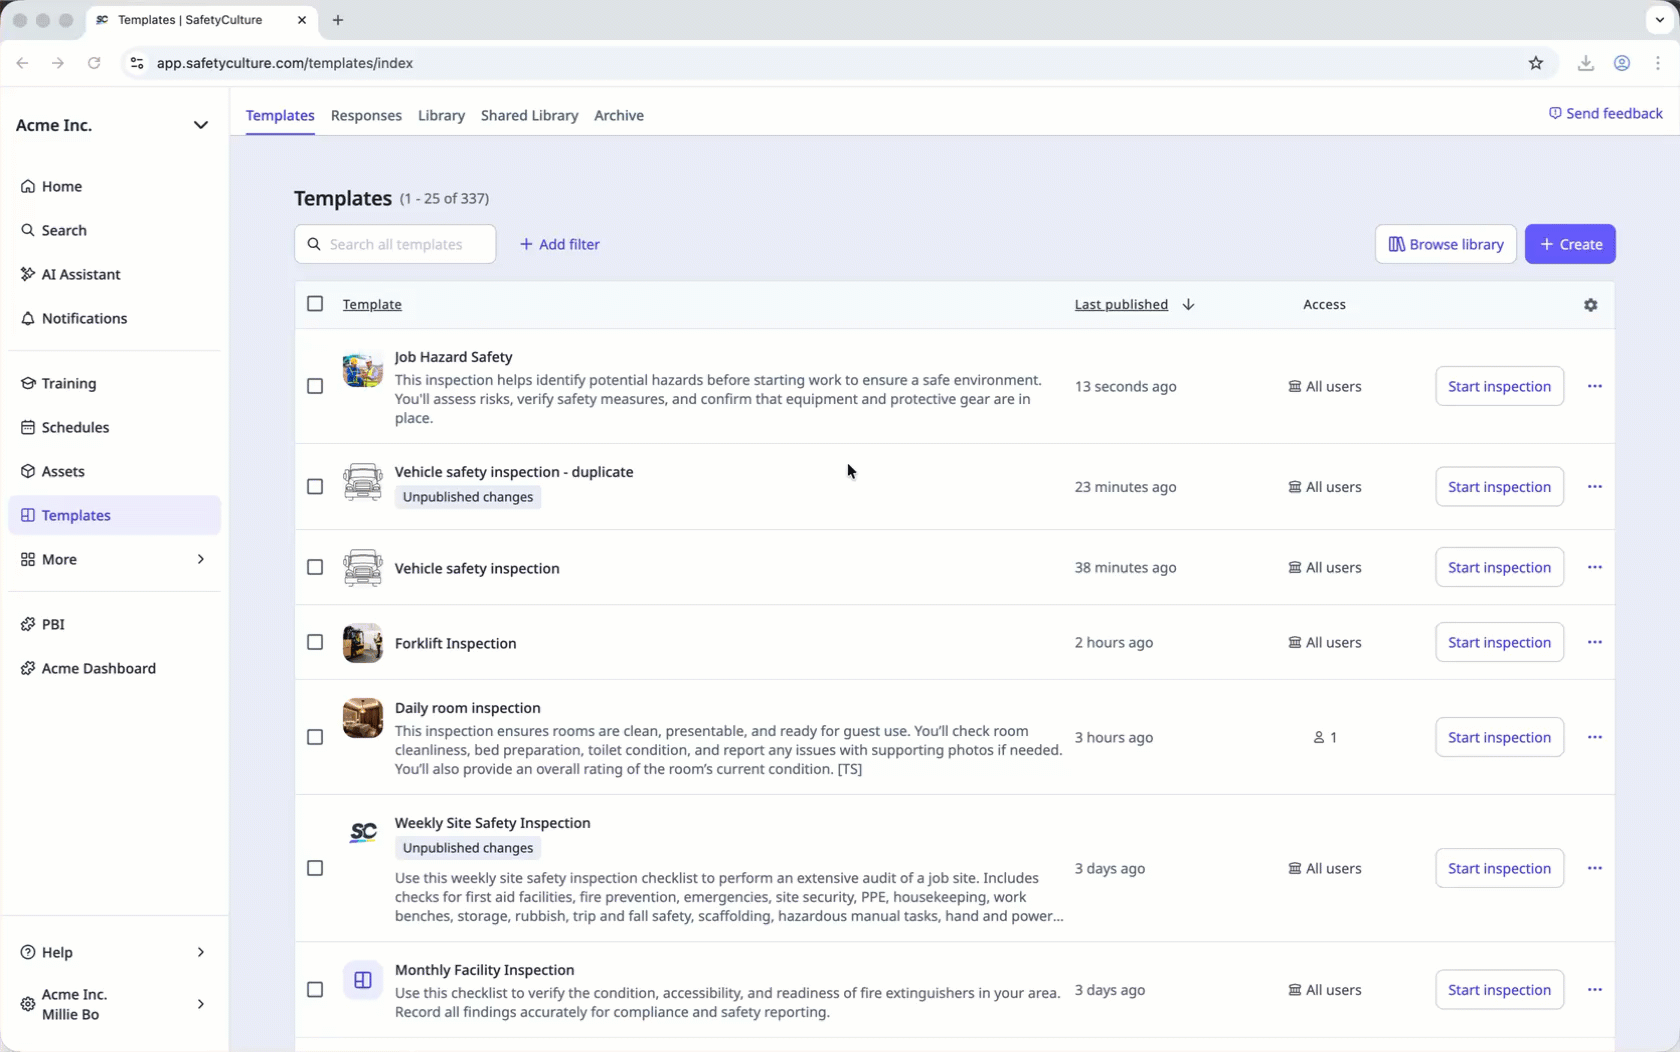Click Forklift Inspection thumbnail image
The height and width of the screenshot is (1052, 1680).
[362, 643]
